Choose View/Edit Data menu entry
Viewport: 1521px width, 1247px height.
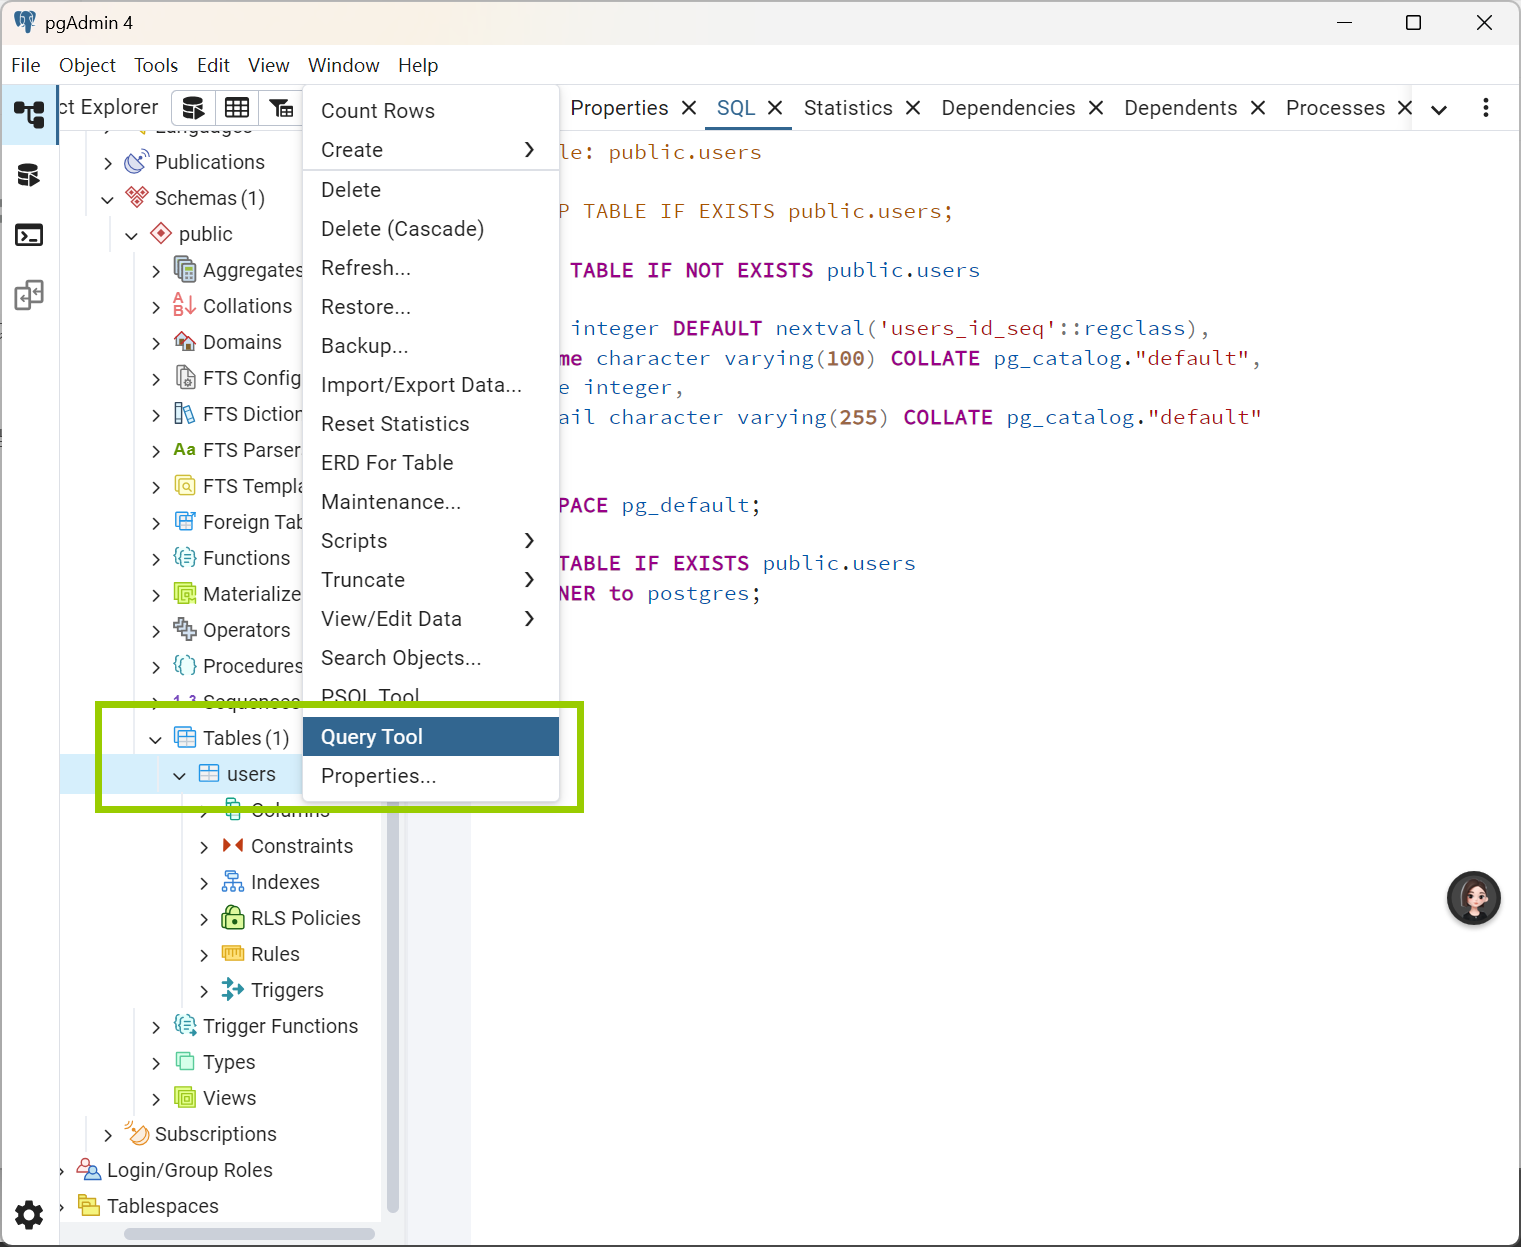(x=431, y=619)
